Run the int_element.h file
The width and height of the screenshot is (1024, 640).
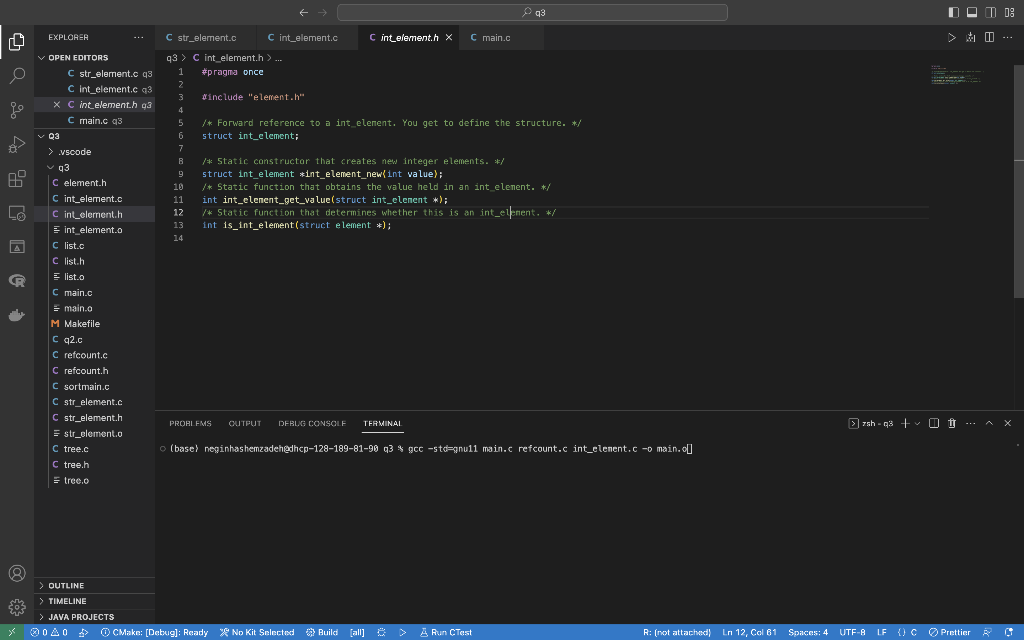click(x=951, y=37)
